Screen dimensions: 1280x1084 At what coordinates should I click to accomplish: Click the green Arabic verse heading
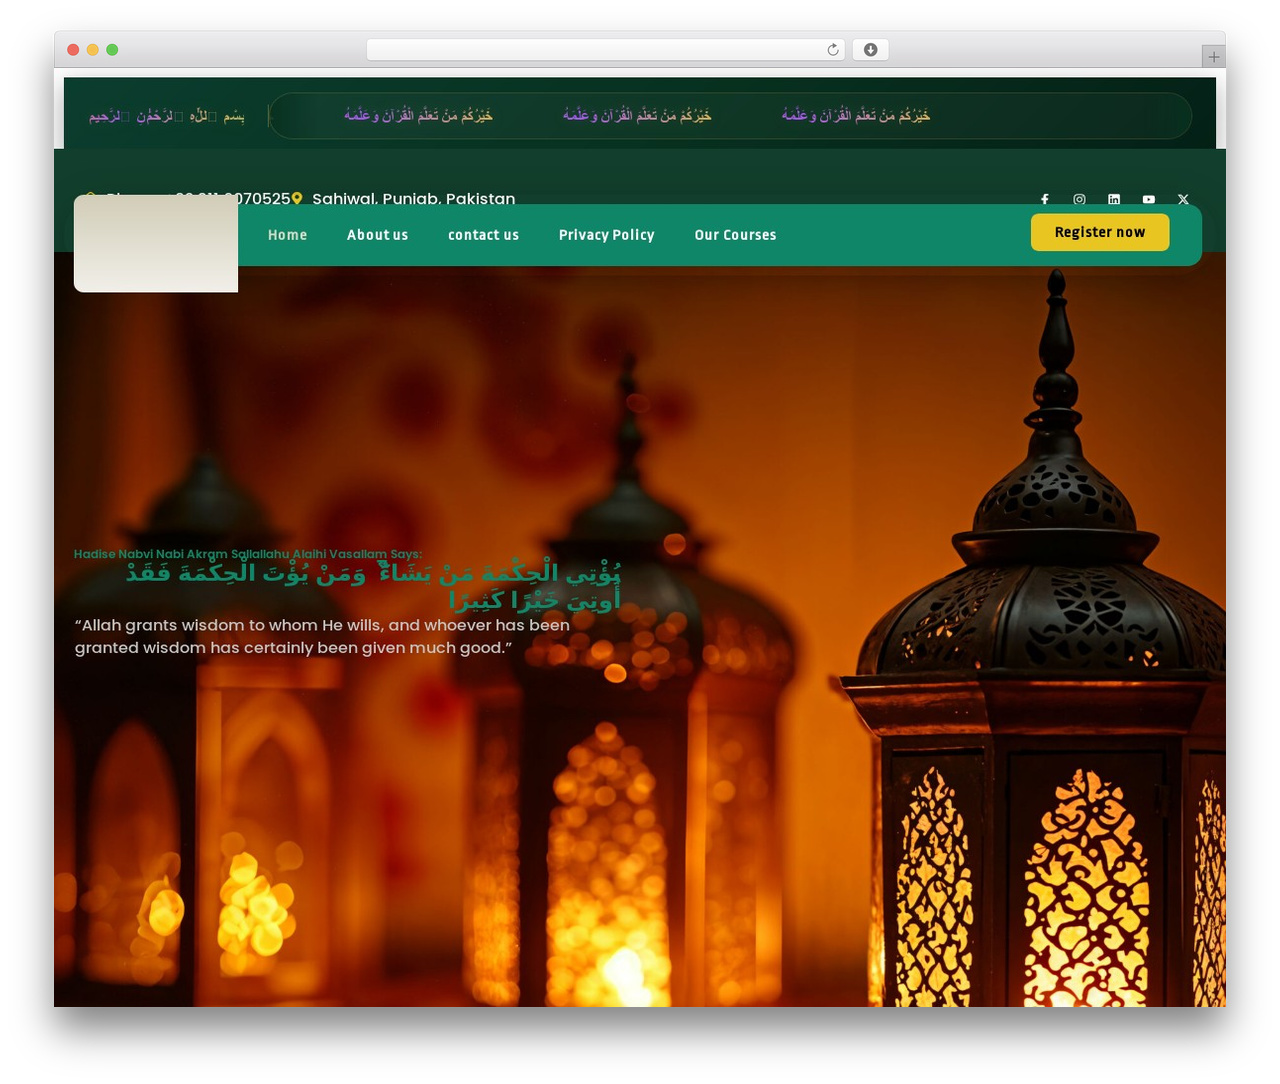373,586
